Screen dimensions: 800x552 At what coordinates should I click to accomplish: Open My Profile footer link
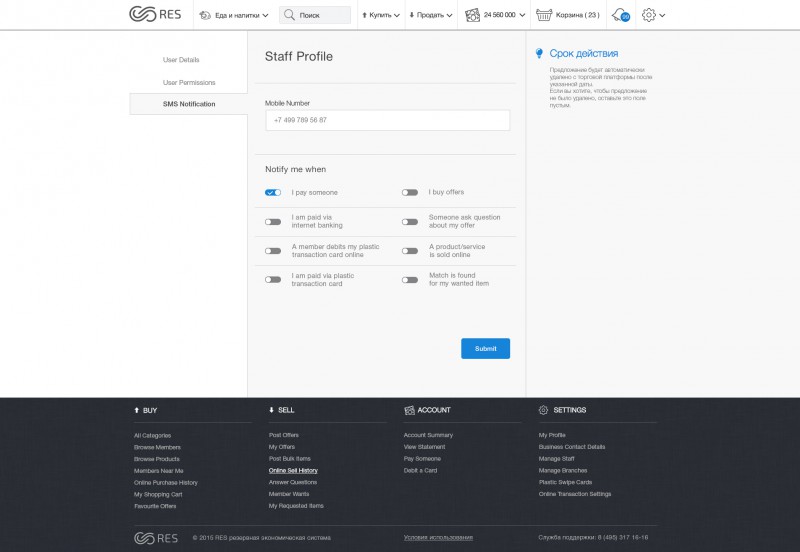coord(552,435)
